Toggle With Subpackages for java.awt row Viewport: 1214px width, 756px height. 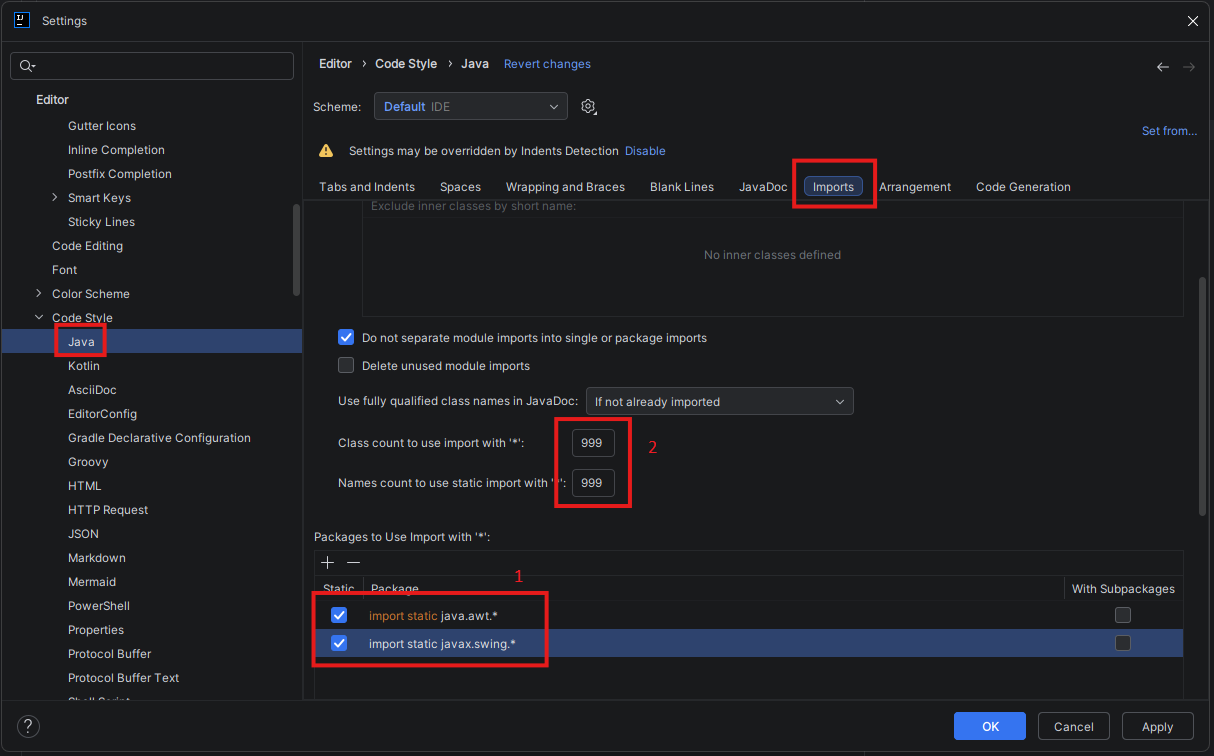1123,615
